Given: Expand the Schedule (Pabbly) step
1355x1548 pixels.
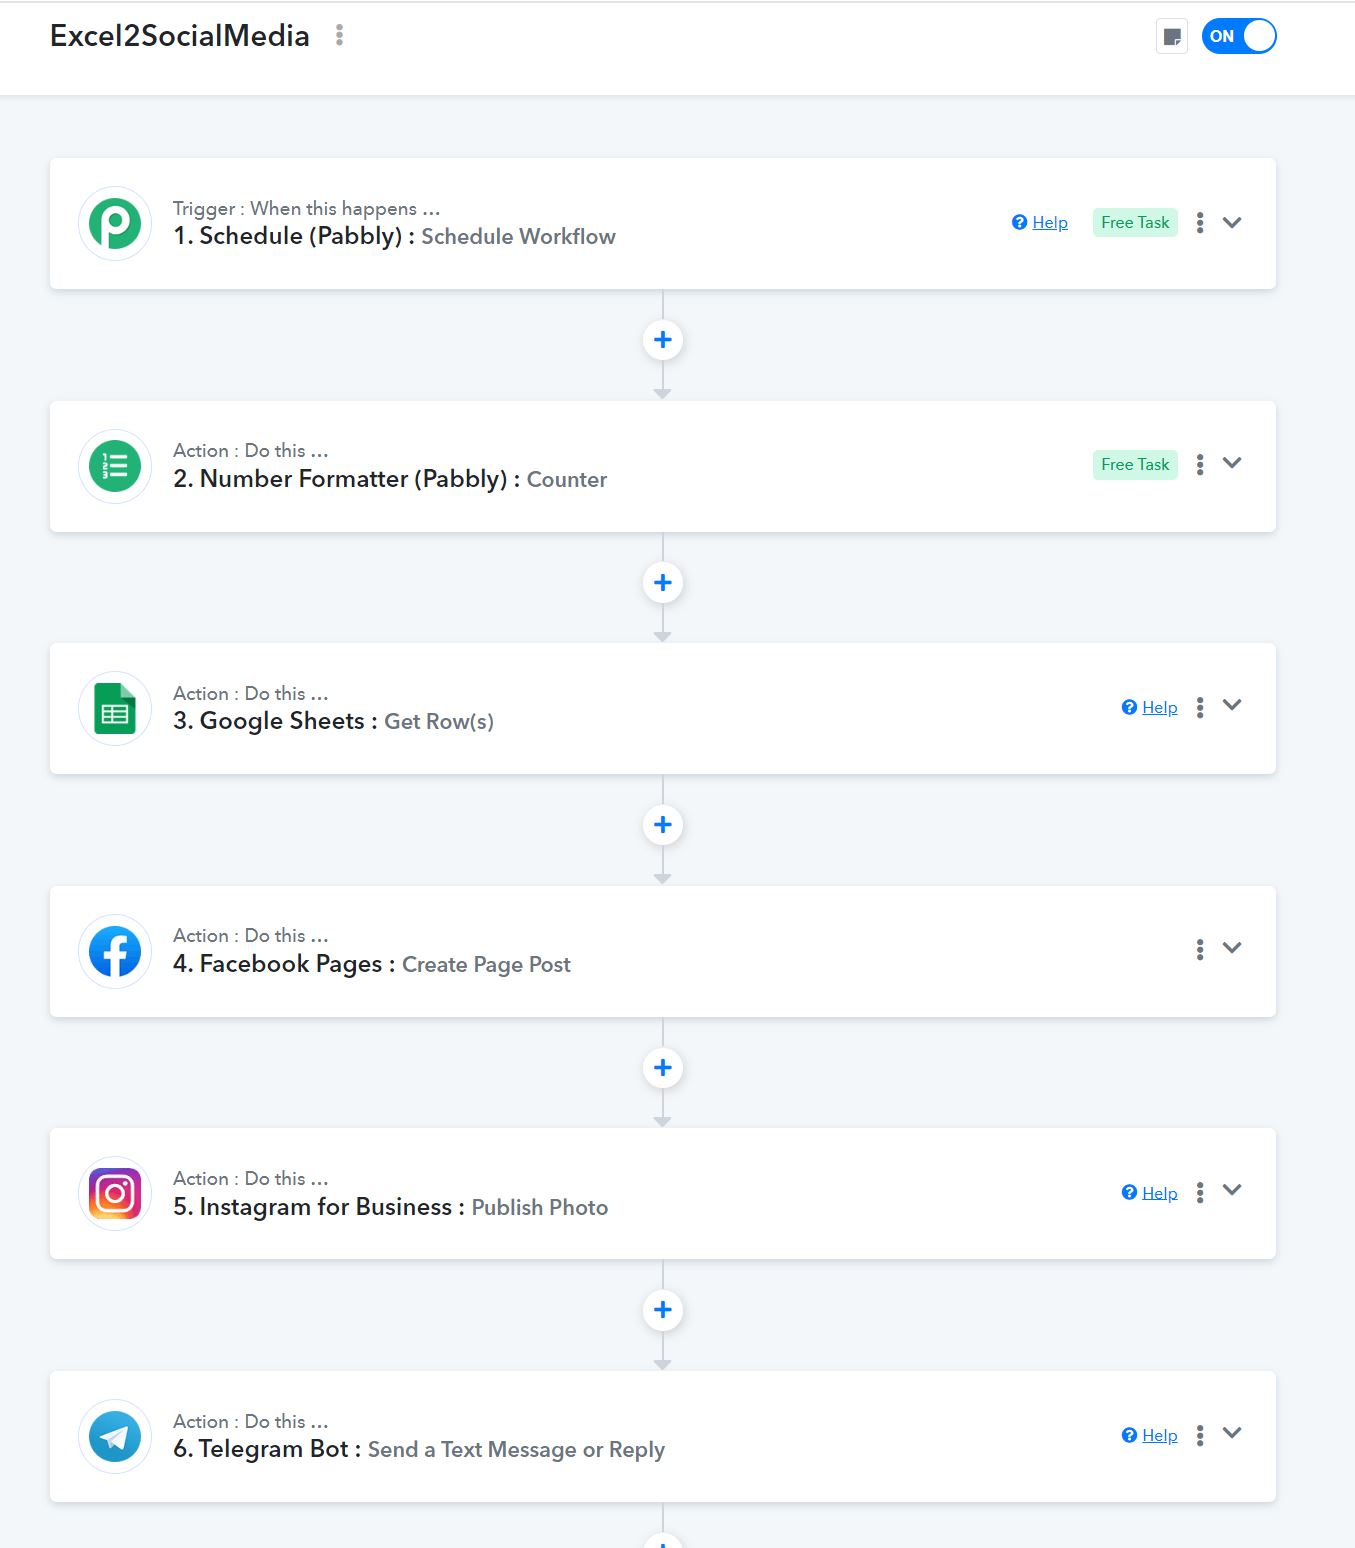Looking at the screenshot, I should click(1232, 222).
